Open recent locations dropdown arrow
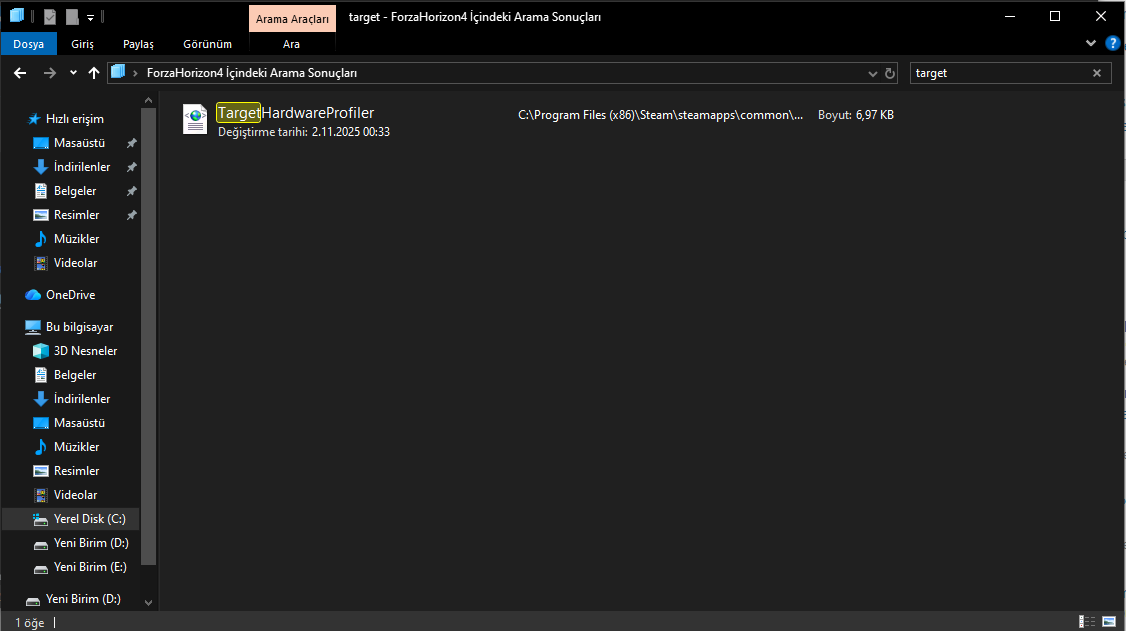 pos(73,73)
